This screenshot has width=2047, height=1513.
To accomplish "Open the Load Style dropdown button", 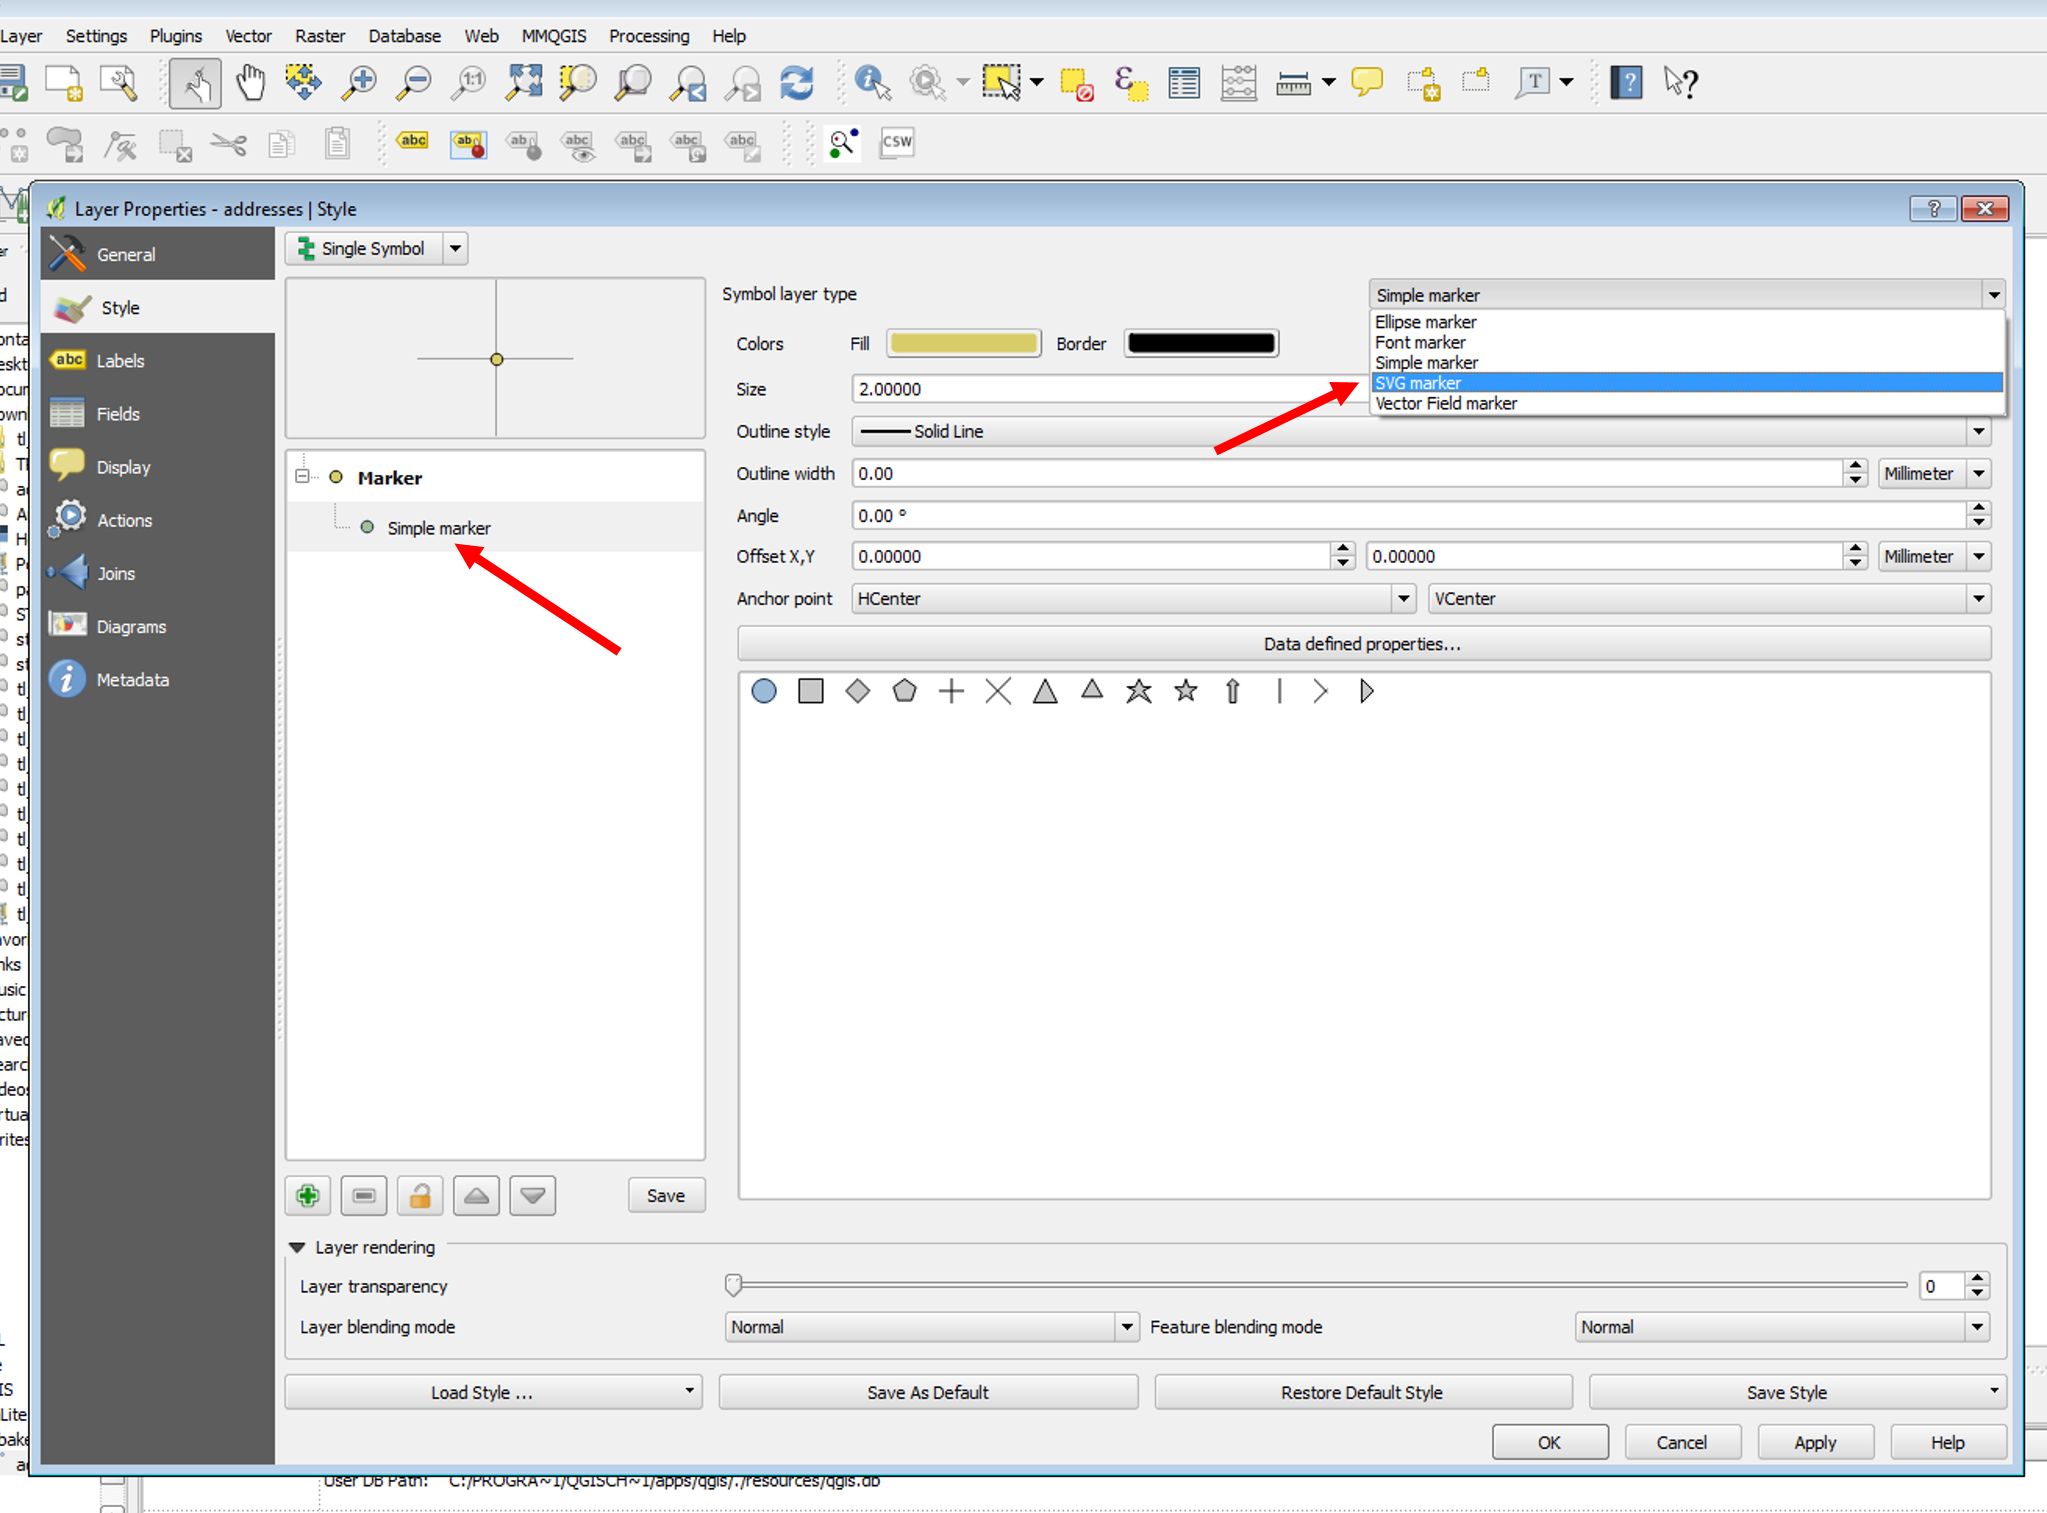I will pyautogui.click(x=494, y=1392).
